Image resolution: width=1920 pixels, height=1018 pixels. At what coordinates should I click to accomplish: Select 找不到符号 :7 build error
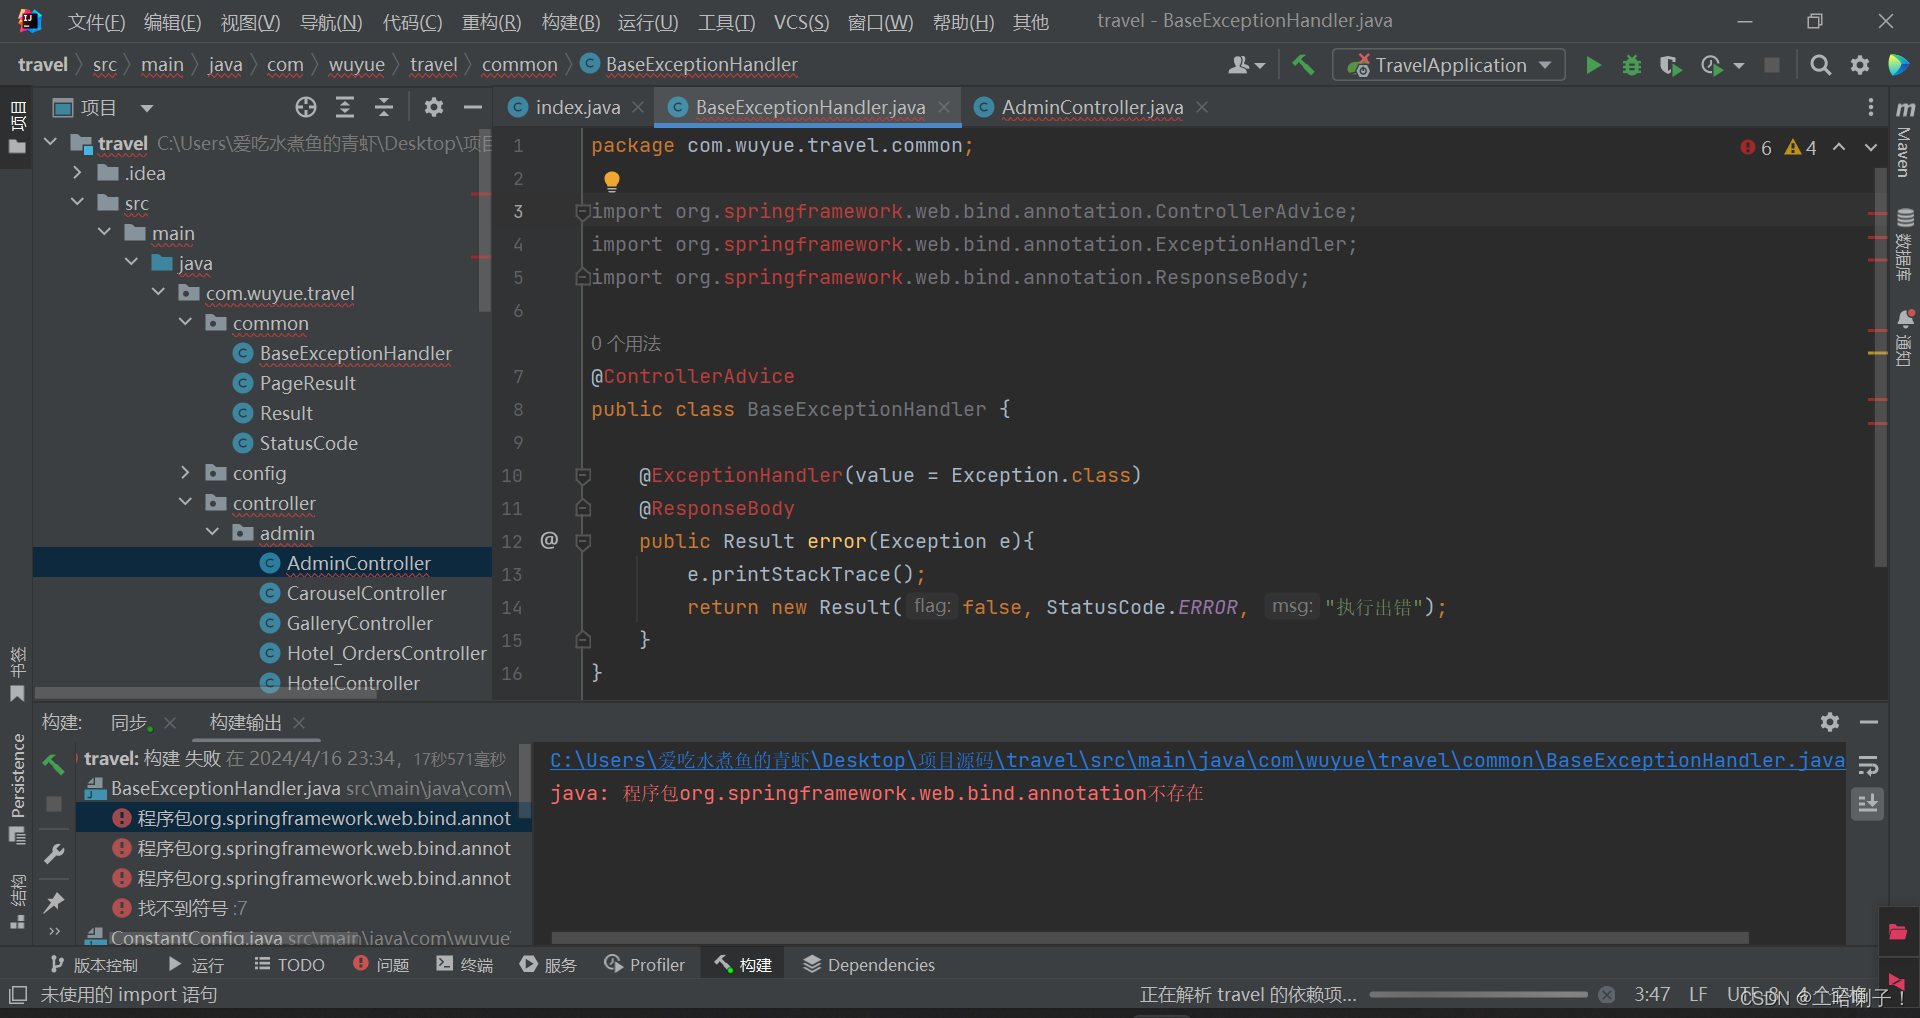click(x=192, y=908)
